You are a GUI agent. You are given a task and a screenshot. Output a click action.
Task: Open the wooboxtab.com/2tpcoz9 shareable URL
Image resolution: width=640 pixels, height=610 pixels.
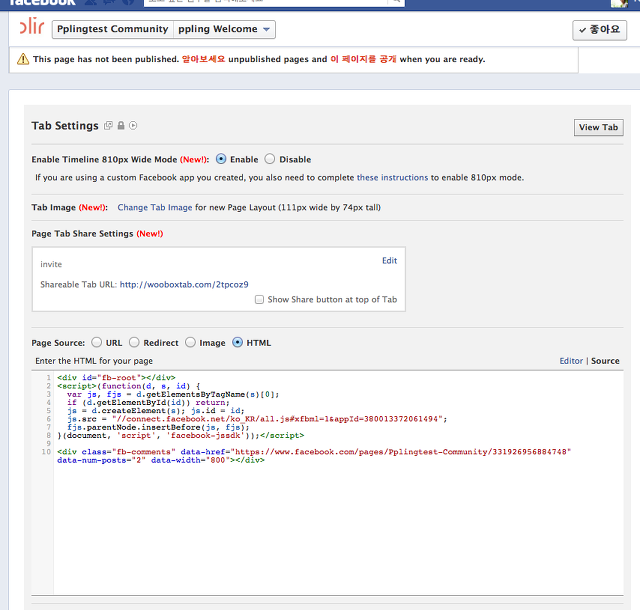[x=184, y=285]
